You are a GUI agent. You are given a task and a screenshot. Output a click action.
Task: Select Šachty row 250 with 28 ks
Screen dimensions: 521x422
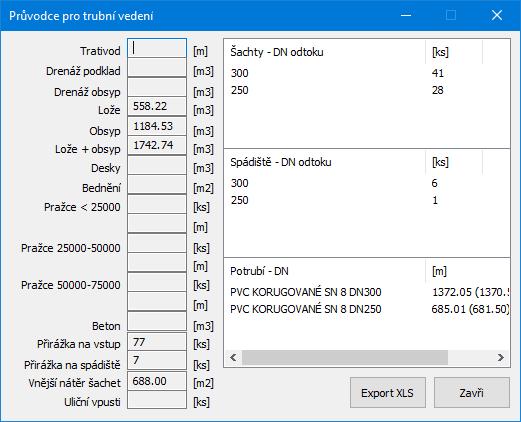[x=367, y=90]
